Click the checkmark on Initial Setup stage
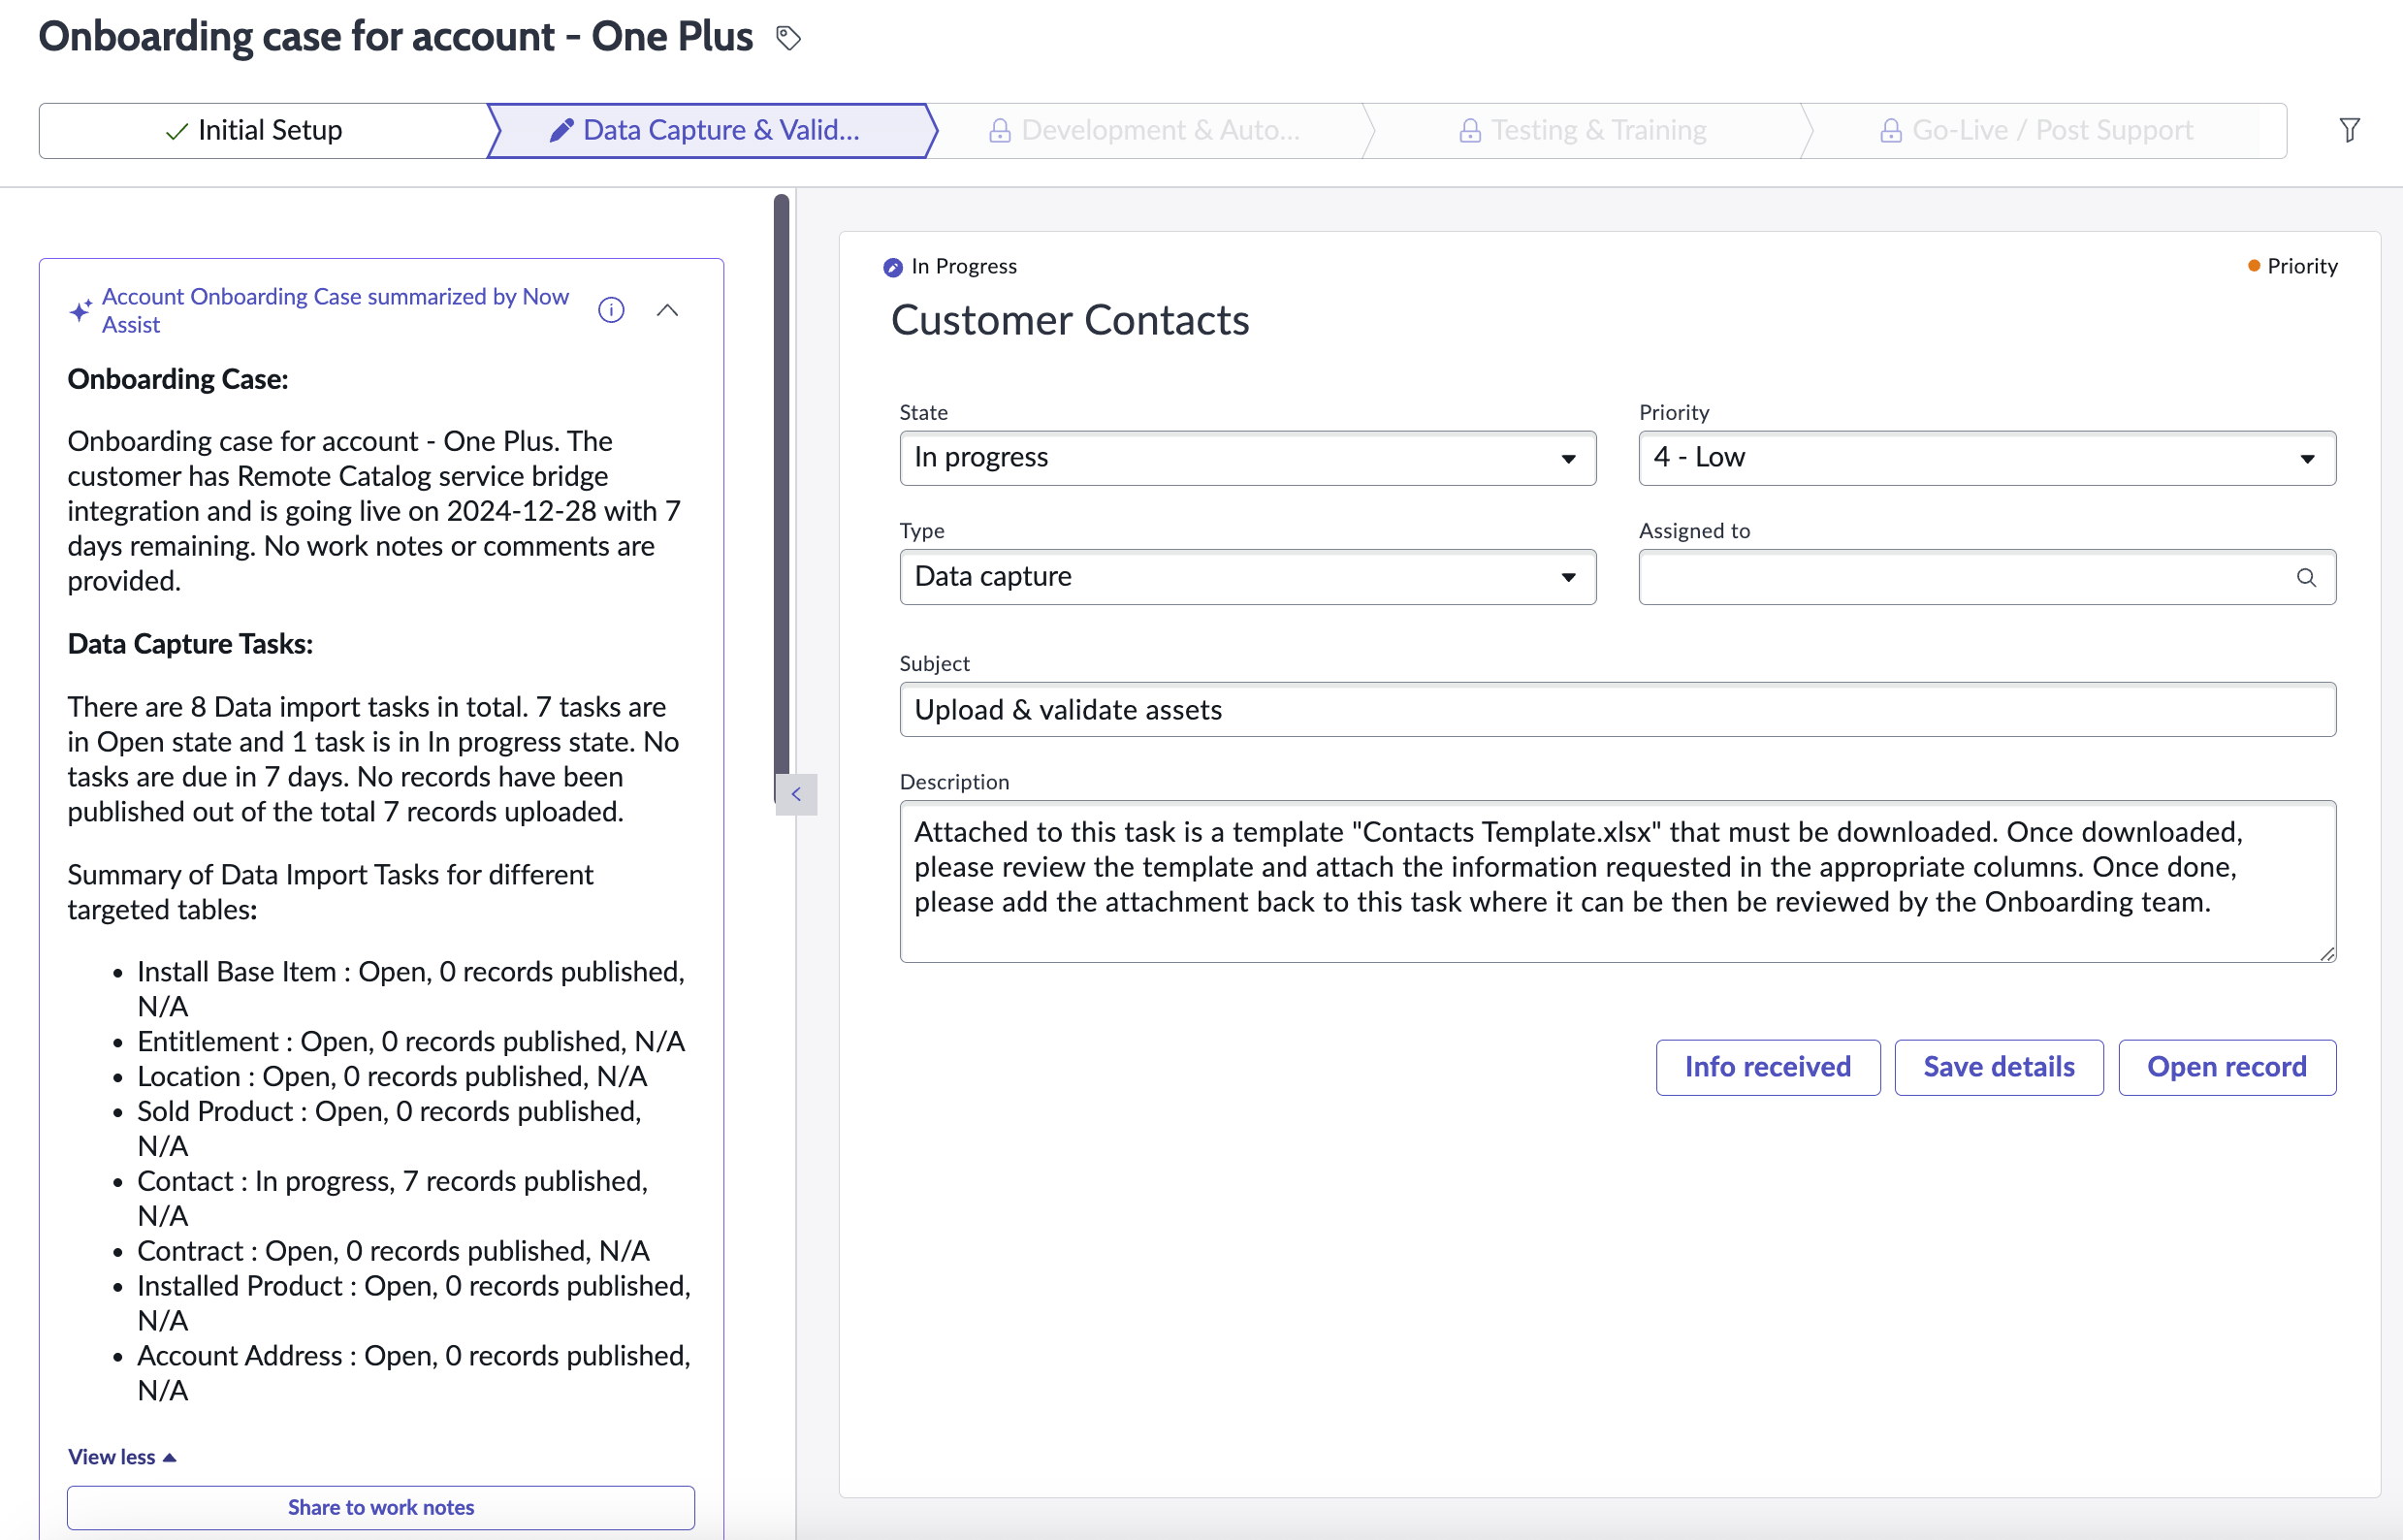 coord(177,131)
